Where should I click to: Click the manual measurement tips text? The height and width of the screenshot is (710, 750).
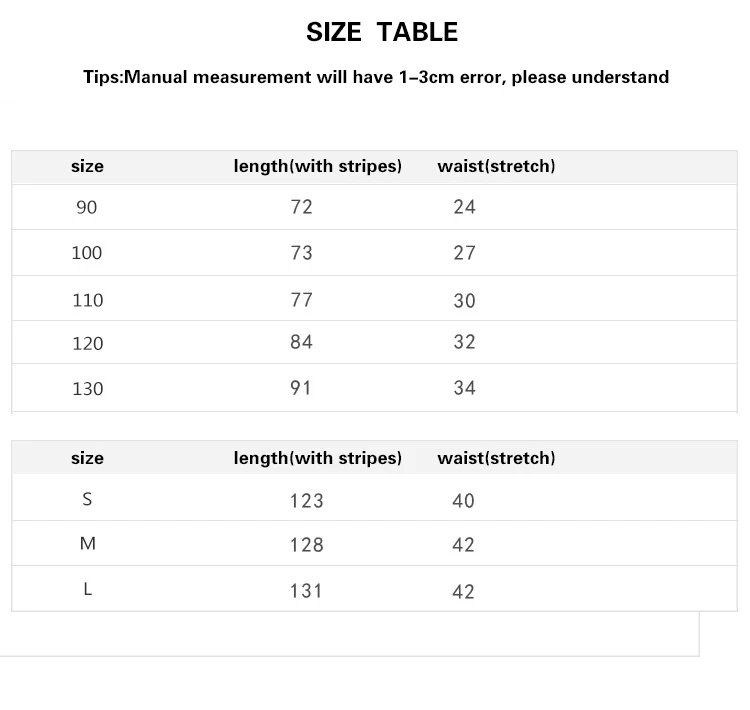(x=376, y=77)
